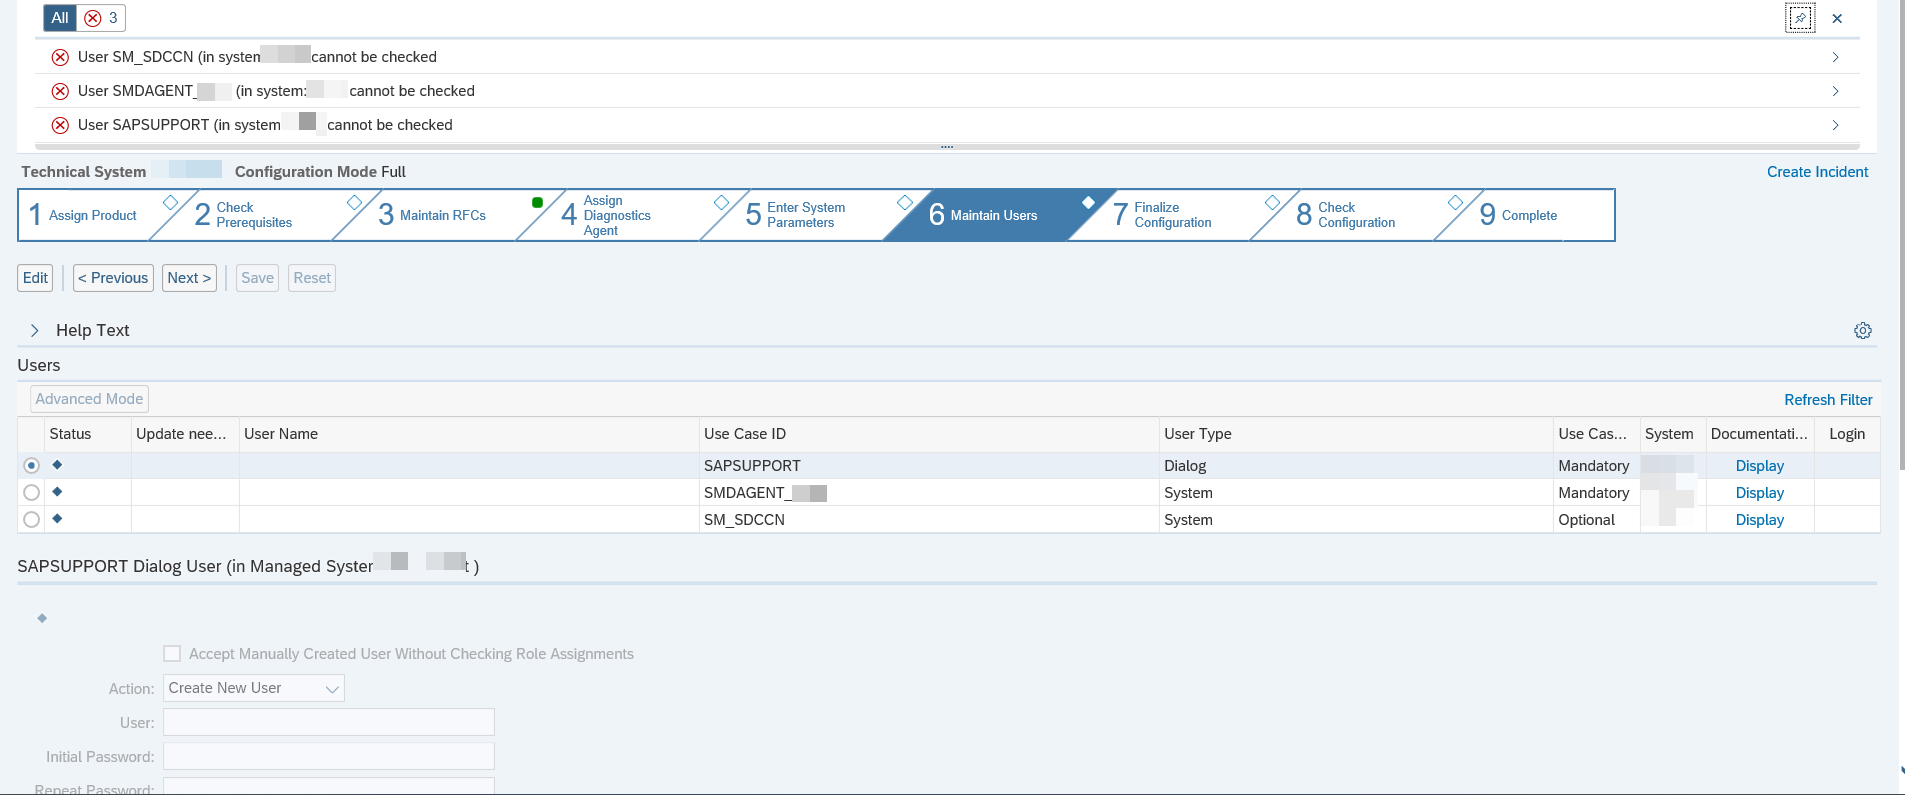The height and width of the screenshot is (795, 1905).
Task: Expand SM_SDCCN error message details
Action: 1835,57
